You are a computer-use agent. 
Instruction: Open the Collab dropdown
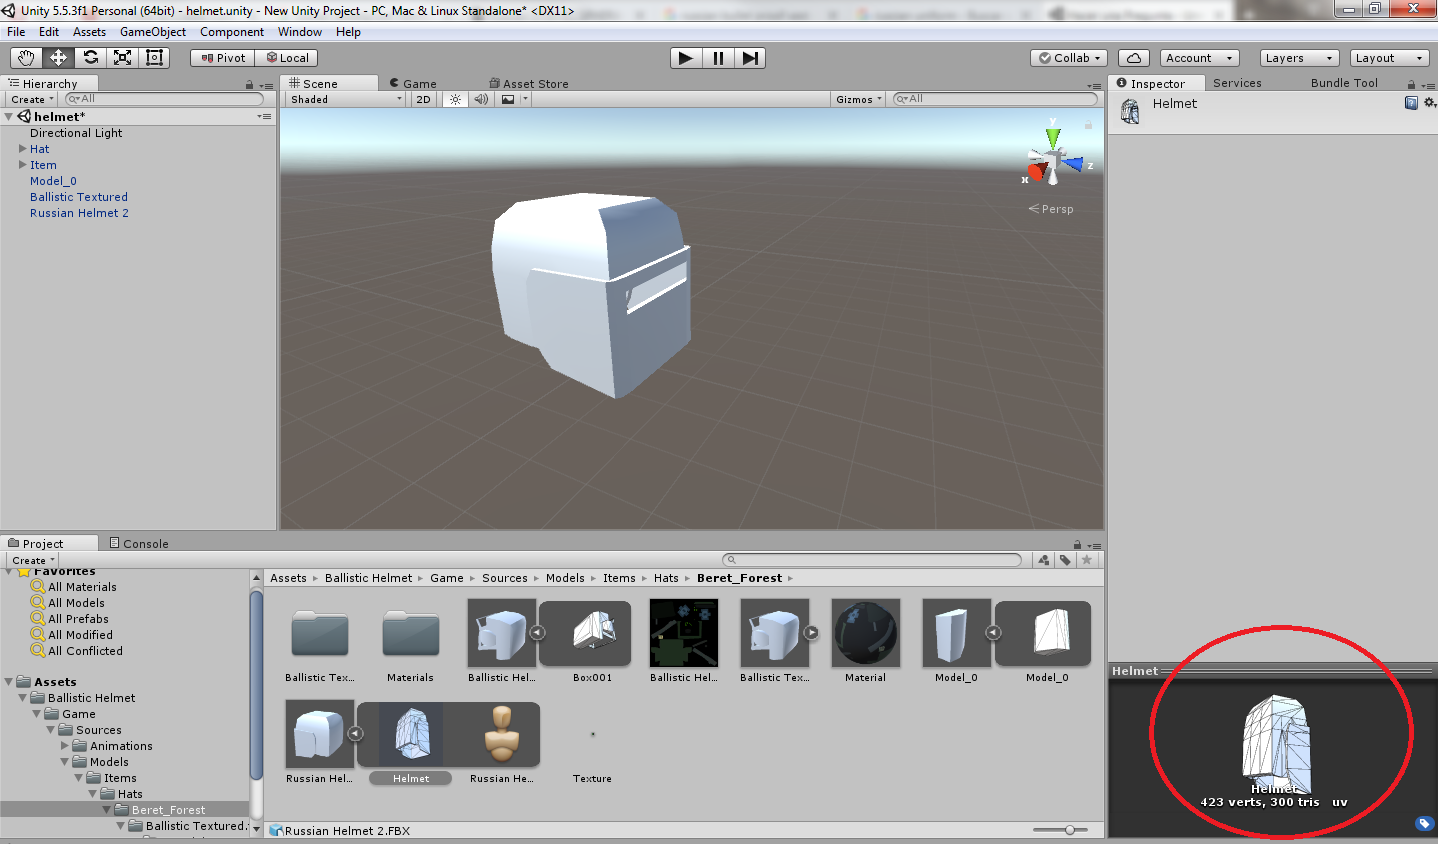coord(1069,58)
